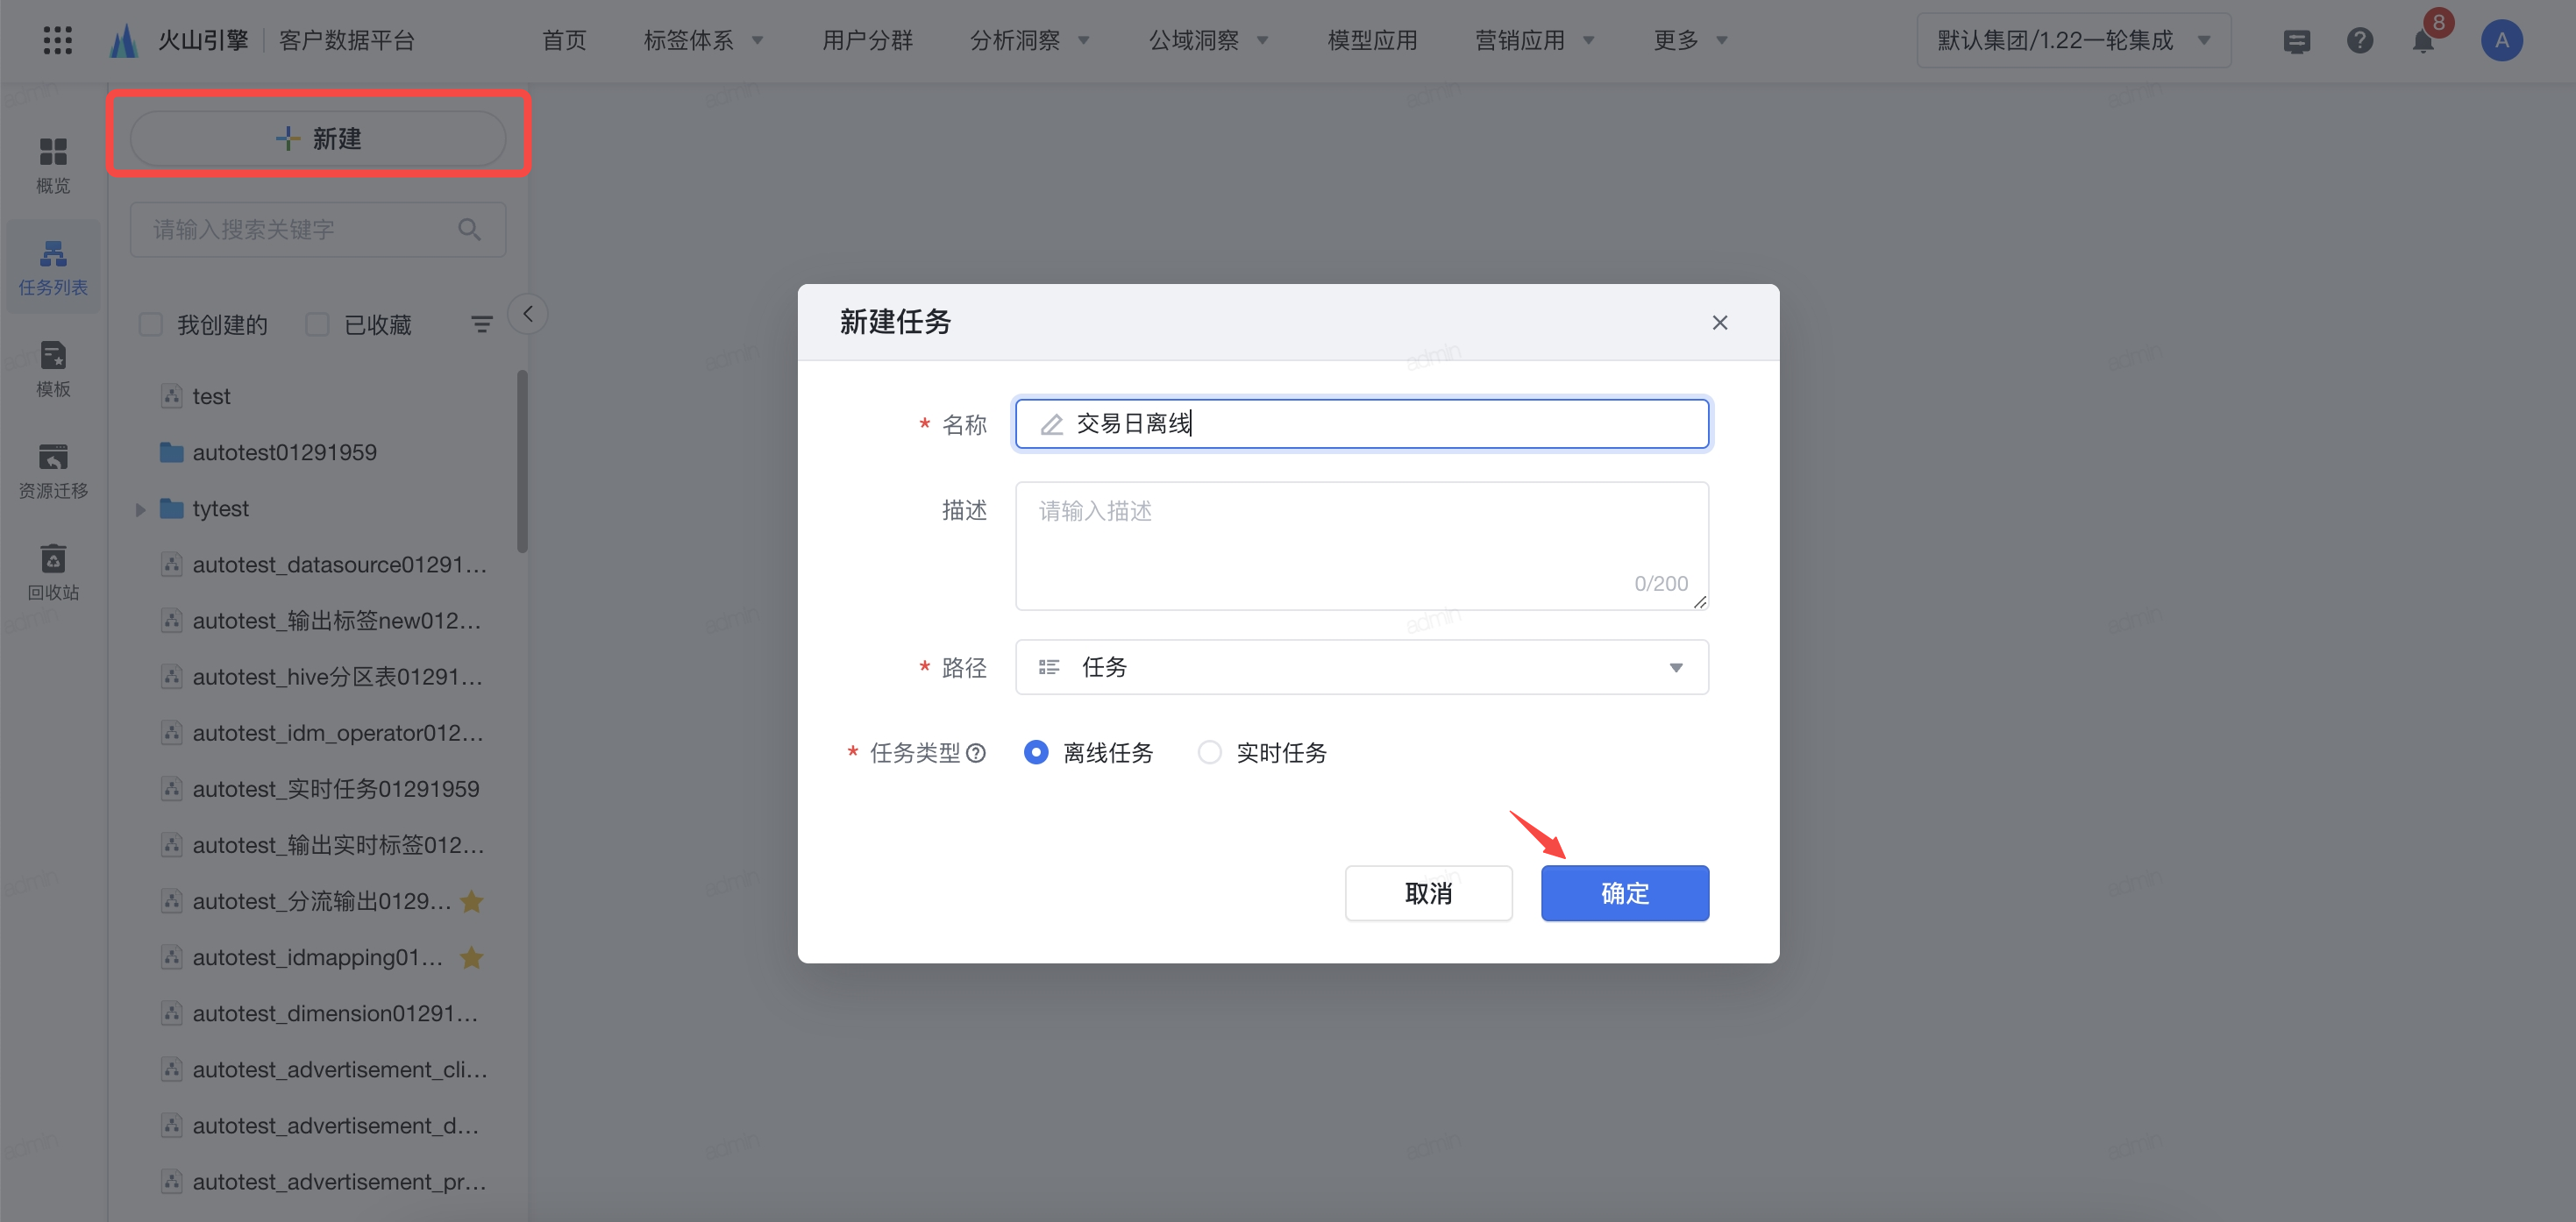Open 模板 in sidebar
The width and height of the screenshot is (2576, 1222).
tap(53, 369)
